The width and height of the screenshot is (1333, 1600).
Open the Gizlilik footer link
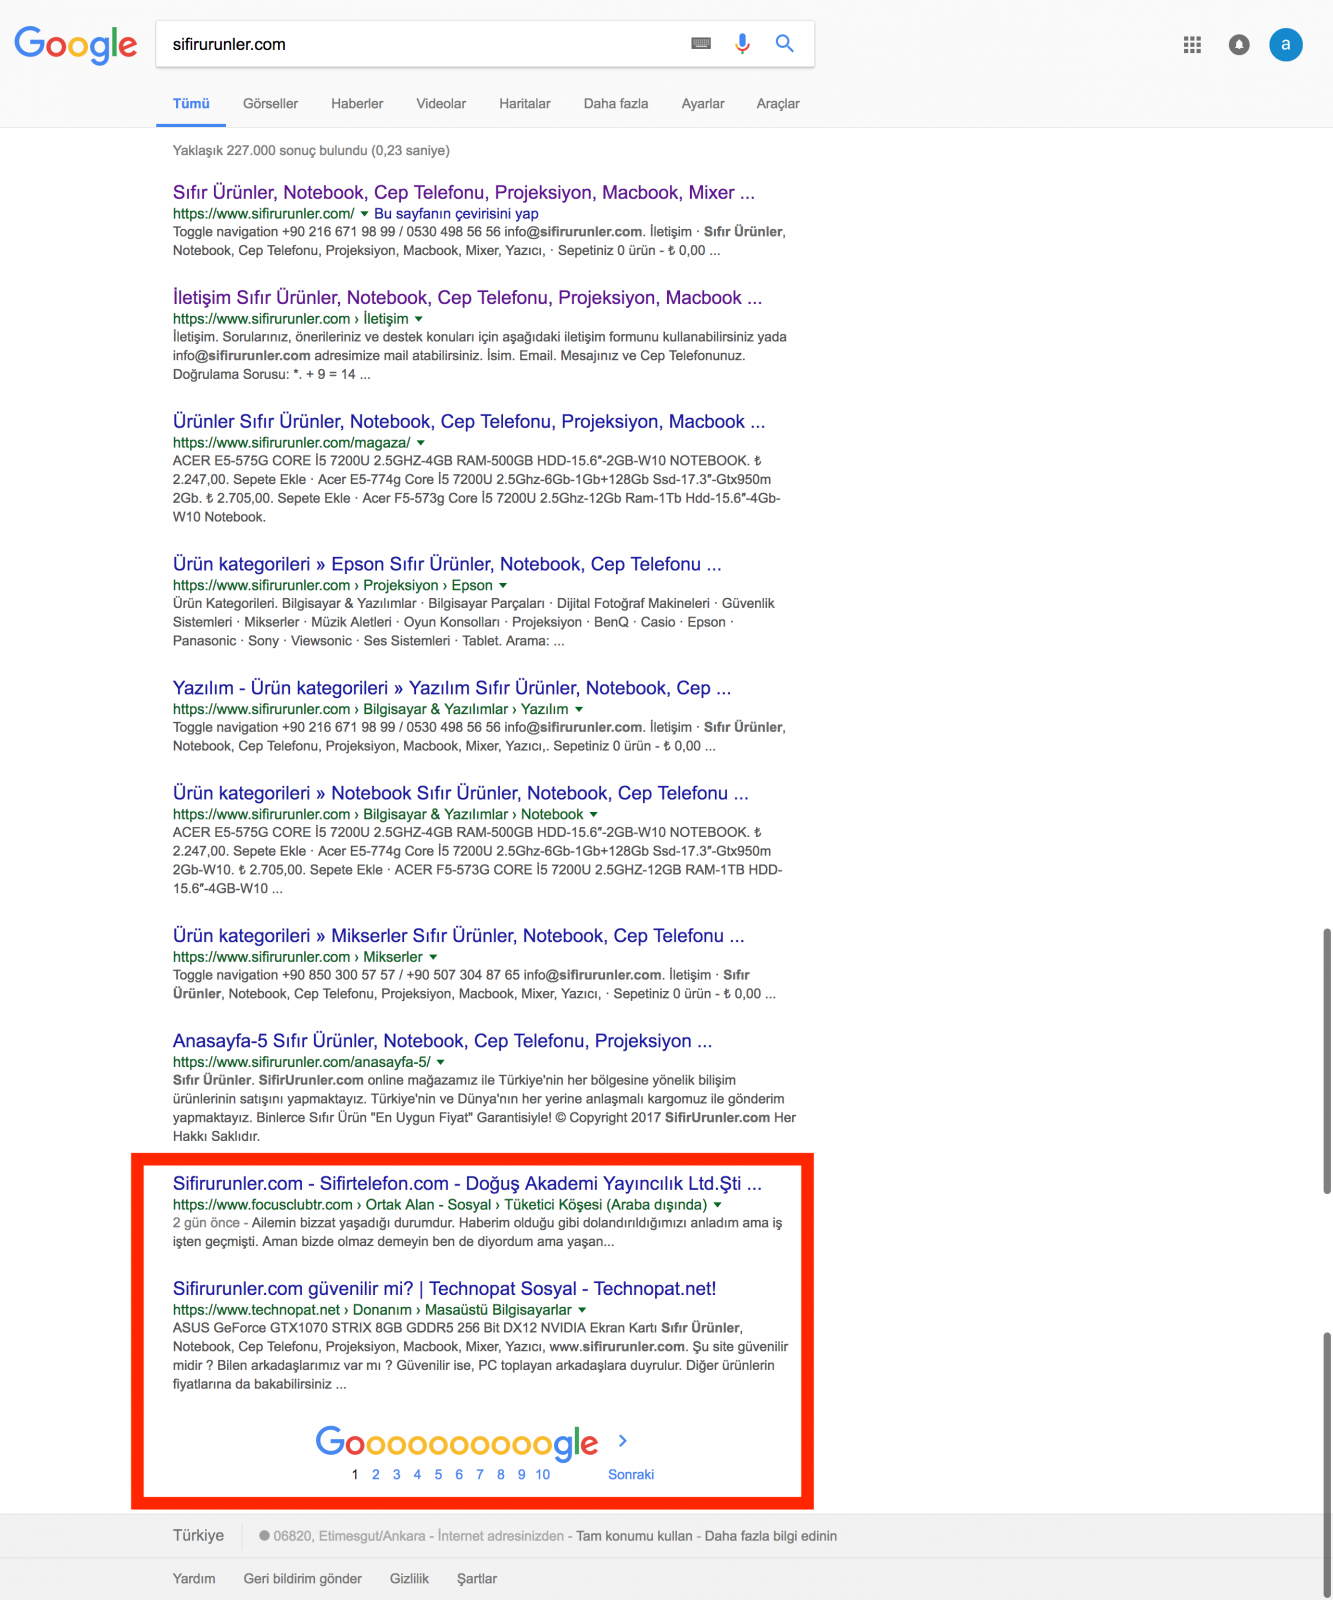pos(409,1579)
